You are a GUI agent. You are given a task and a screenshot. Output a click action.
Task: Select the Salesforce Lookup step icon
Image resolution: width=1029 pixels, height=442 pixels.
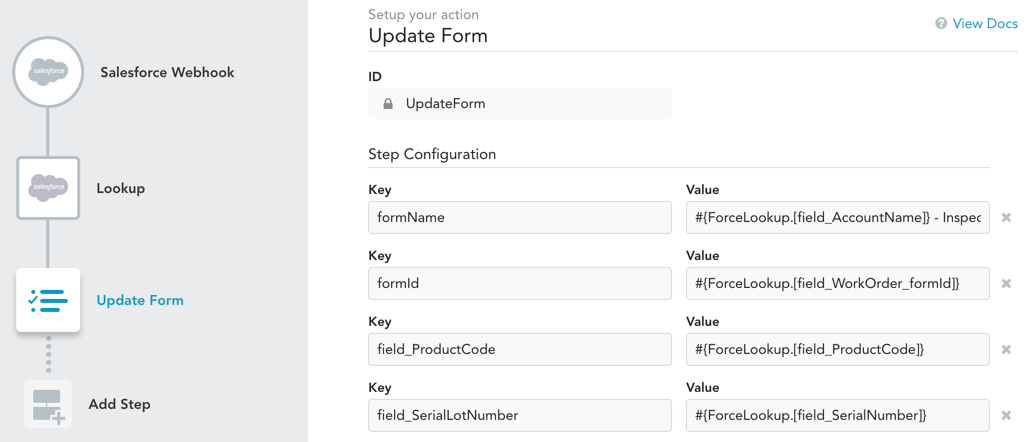(48, 188)
